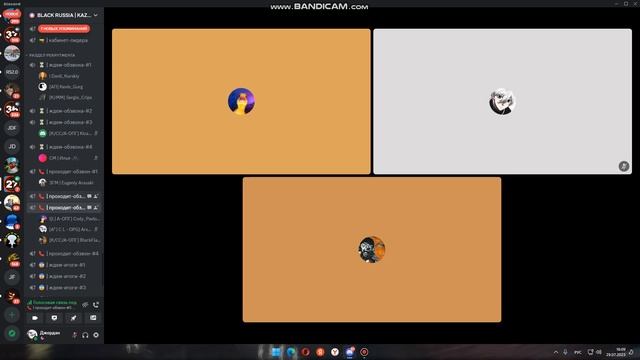Click the muted microphone badge on the gray tile
The image size is (640, 360).
click(x=624, y=166)
